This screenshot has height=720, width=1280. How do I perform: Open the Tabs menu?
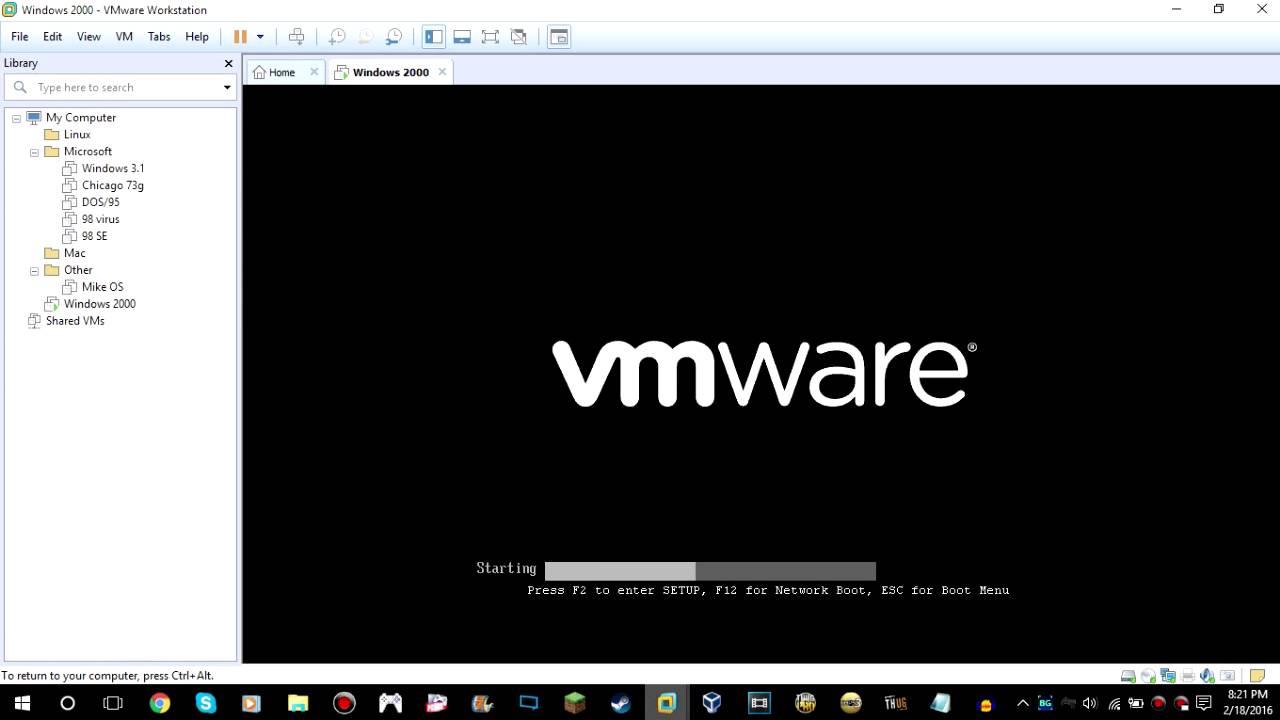tap(159, 37)
